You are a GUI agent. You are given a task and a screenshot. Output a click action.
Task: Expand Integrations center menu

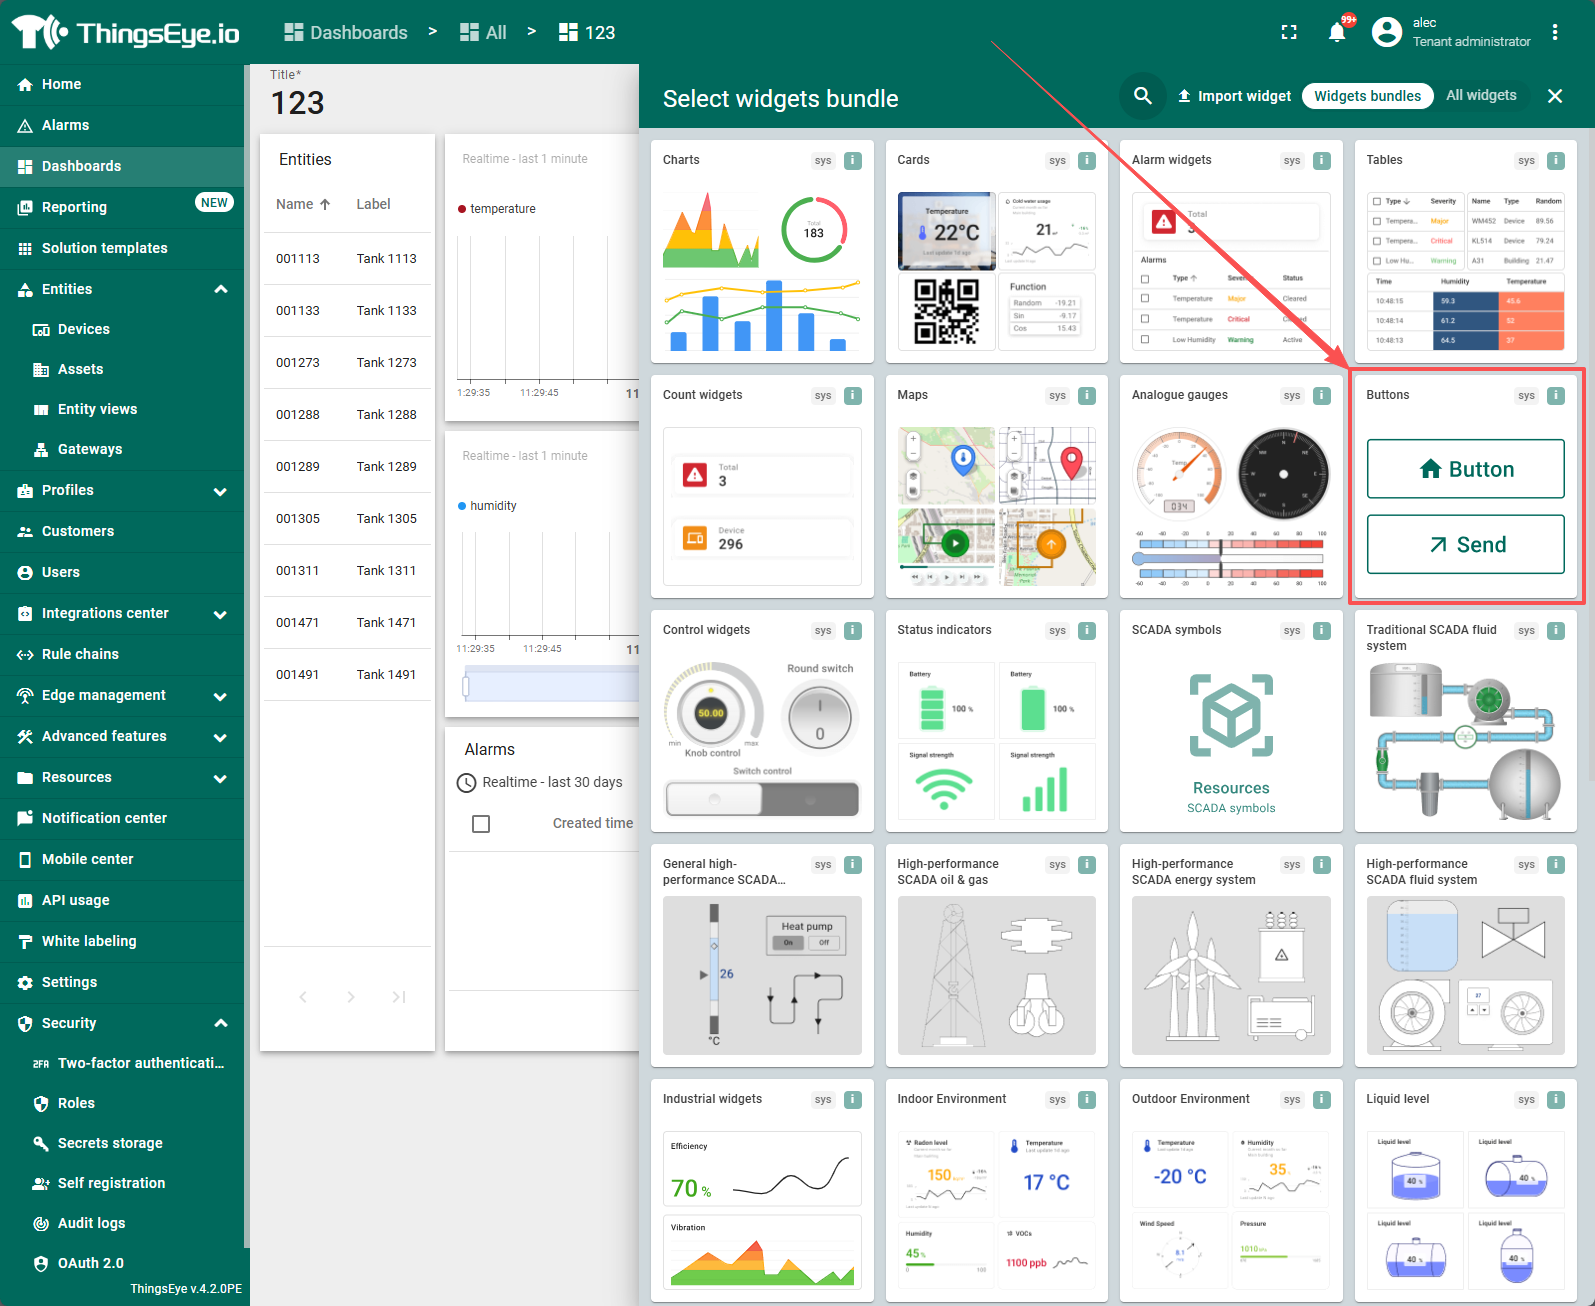(x=221, y=614)
